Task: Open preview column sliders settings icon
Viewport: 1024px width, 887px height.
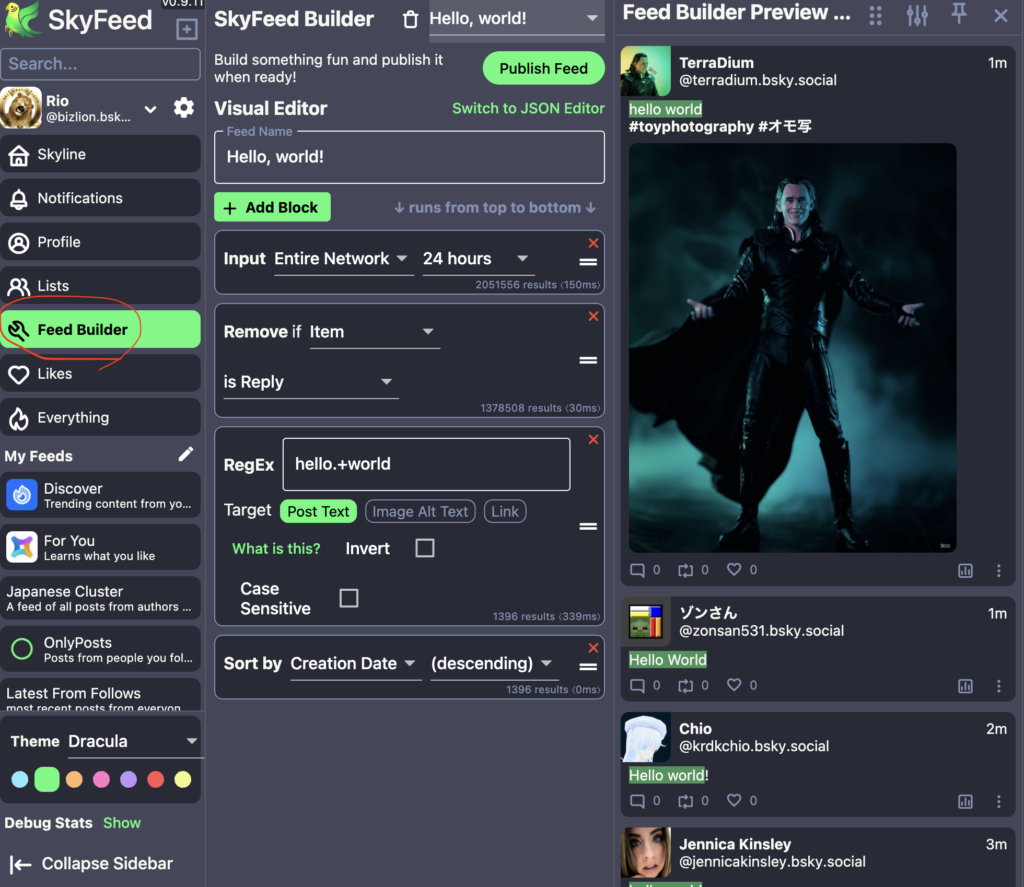Action: coord(917,15)
